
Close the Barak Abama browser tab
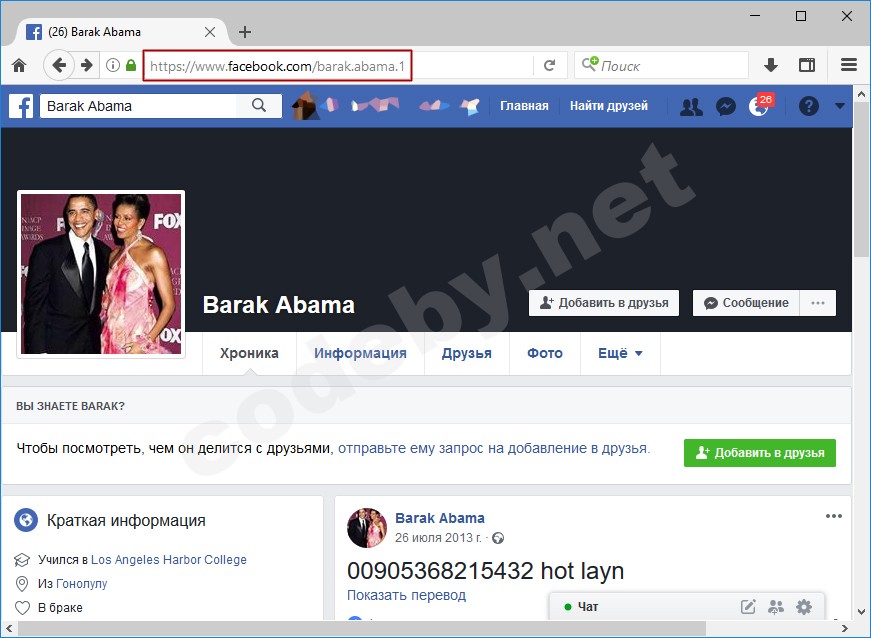[210, 32]
